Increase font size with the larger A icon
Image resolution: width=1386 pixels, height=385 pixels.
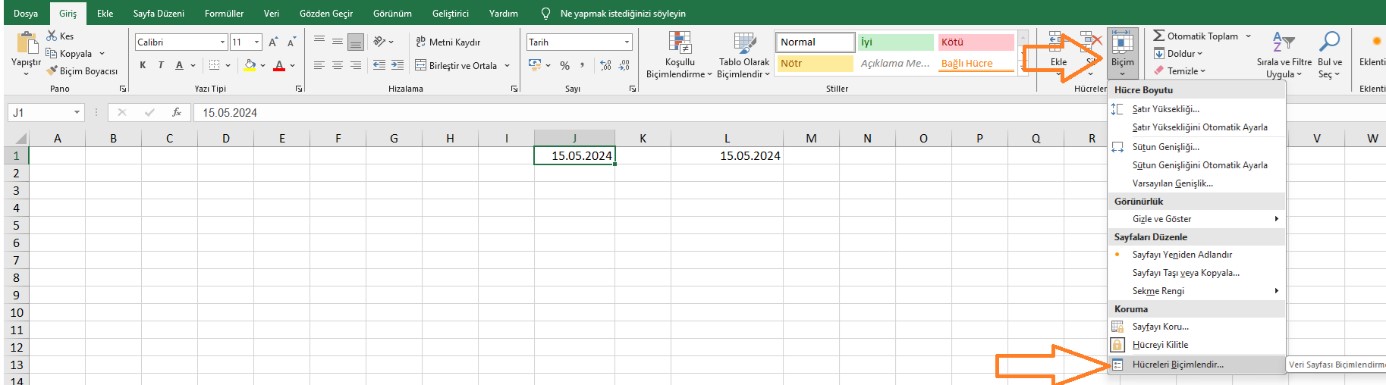(273, 42)
